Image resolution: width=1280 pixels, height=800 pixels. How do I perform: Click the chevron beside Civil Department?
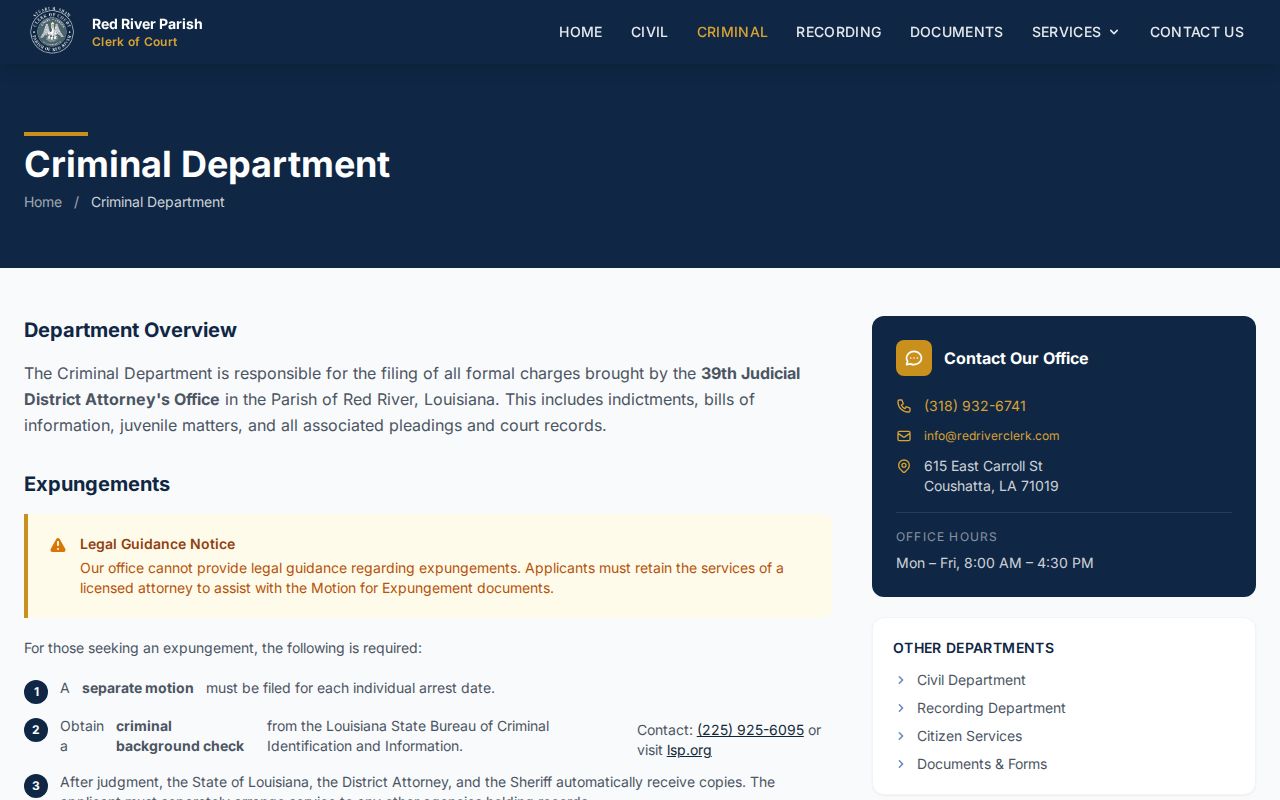pos(901,680)
